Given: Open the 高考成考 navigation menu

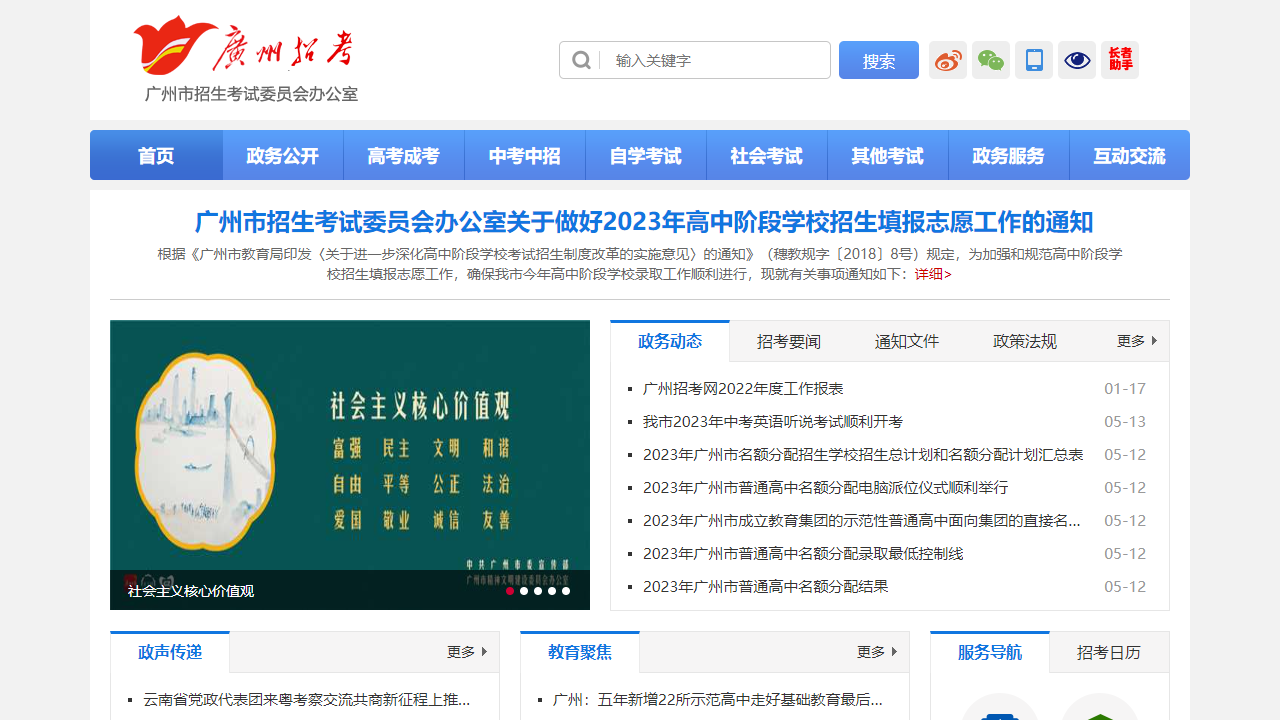Looking at the screenshot, I should 404,155.
